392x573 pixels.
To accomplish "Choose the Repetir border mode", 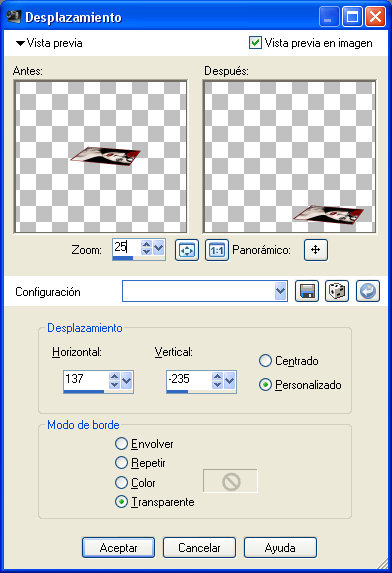I will (x=121, y=463).
